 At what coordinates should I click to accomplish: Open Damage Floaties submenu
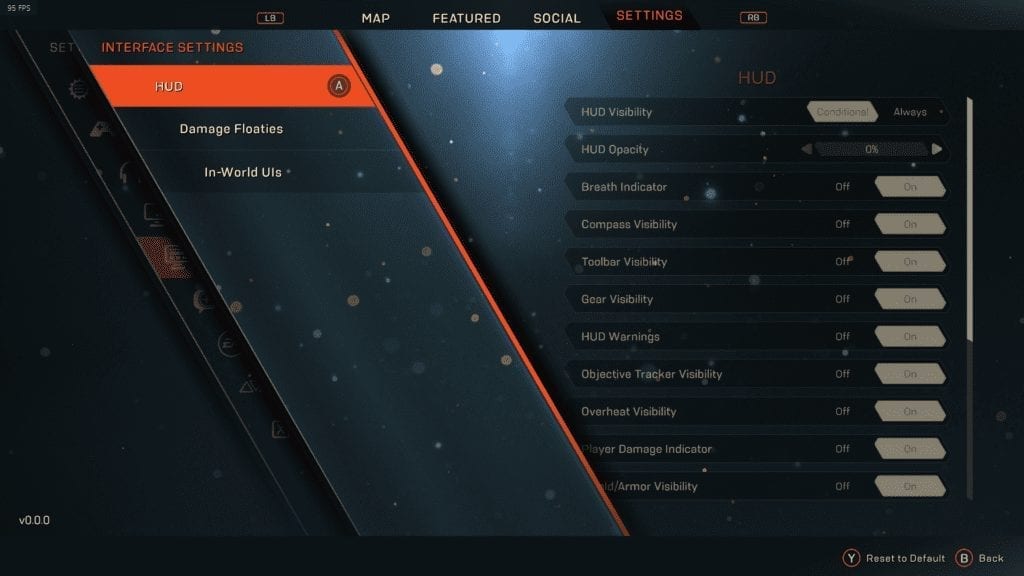point(231,129)
